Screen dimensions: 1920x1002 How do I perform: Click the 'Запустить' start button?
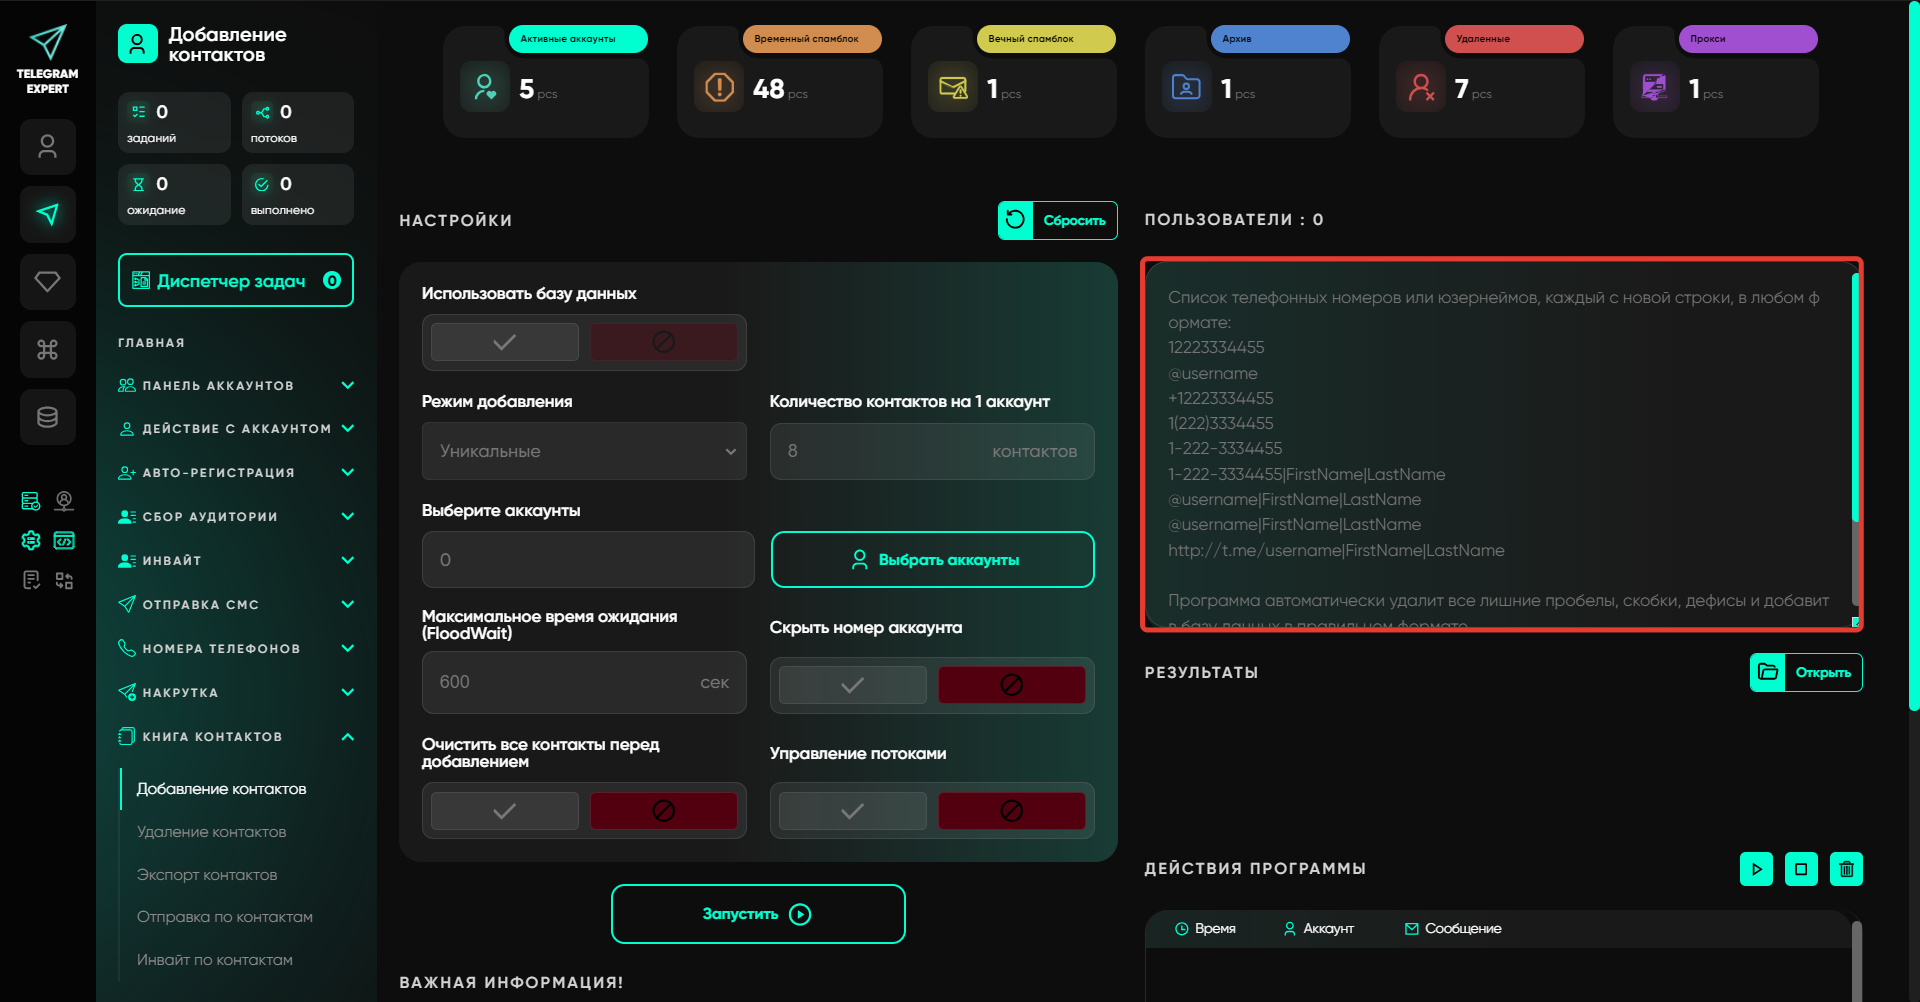tap(757, 914)
